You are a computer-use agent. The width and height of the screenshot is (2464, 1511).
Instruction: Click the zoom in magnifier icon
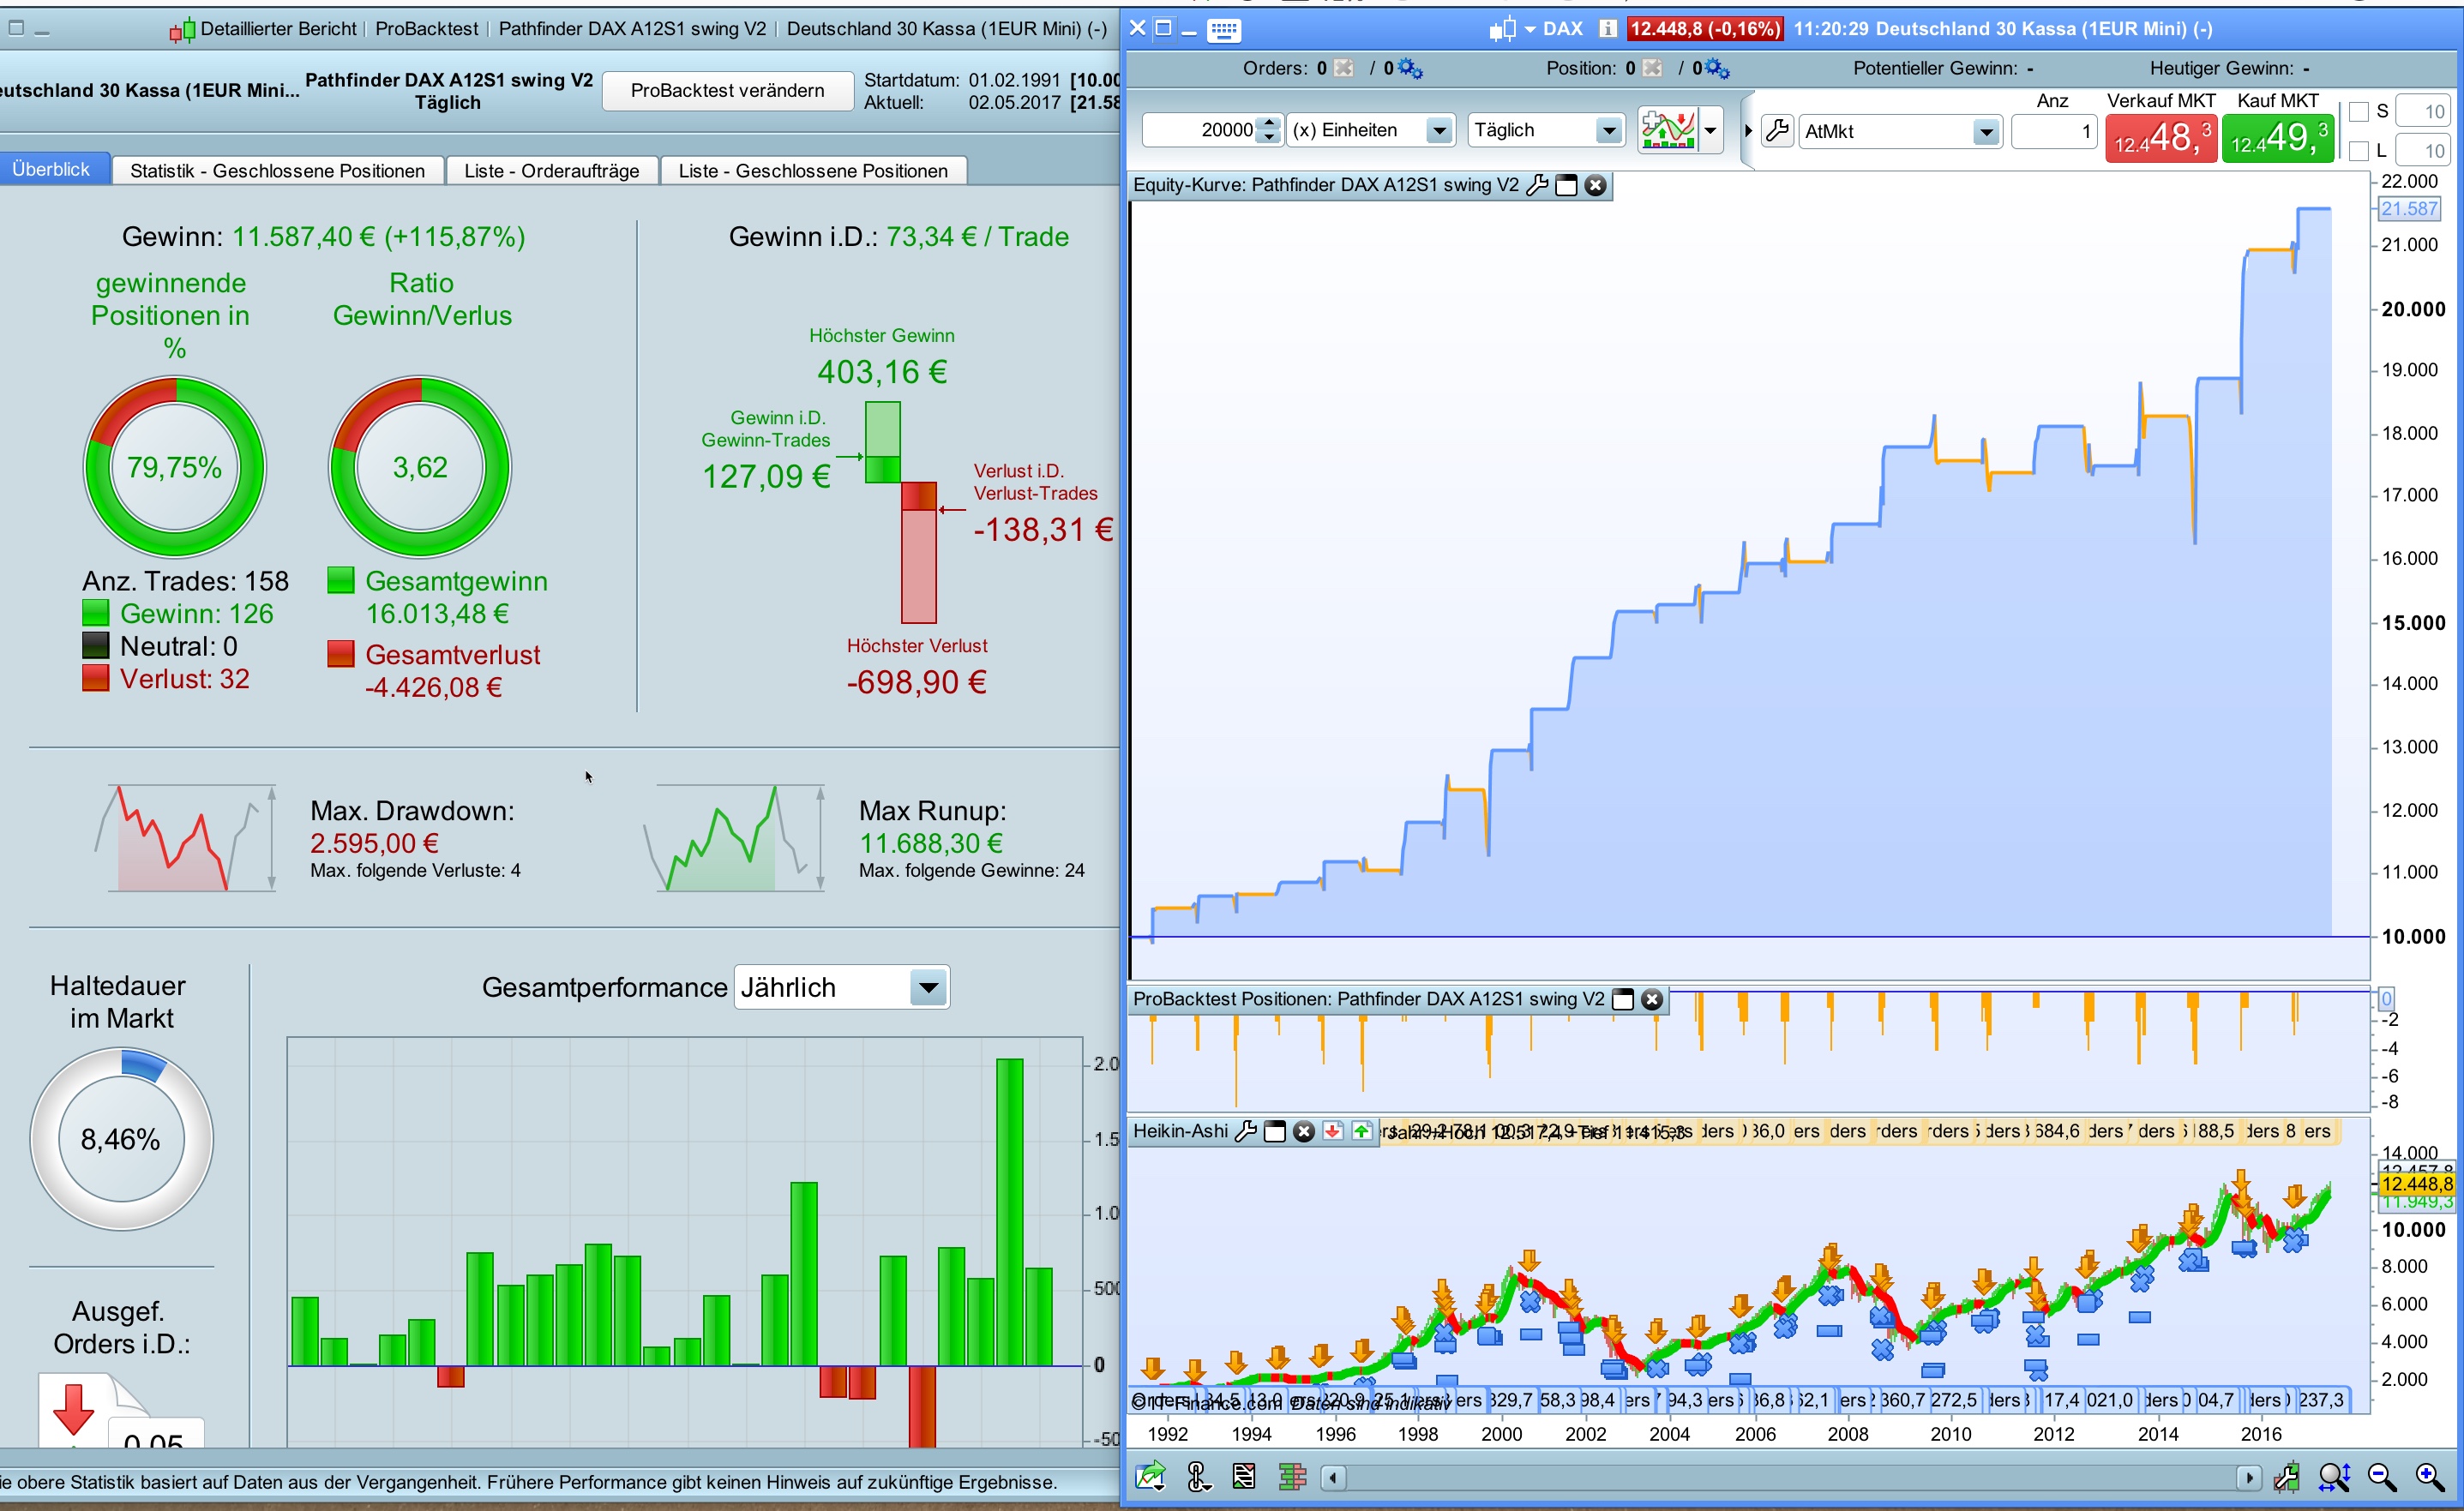(2430, 1476)
